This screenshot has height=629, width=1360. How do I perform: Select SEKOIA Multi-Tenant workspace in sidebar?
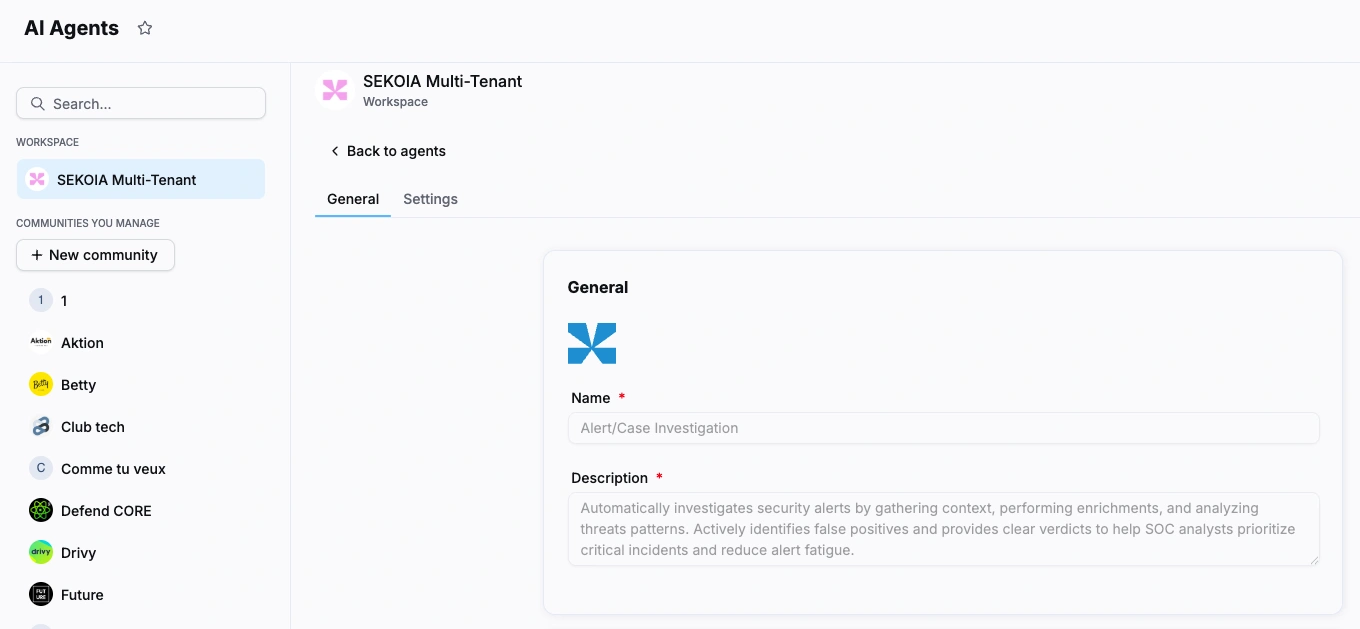tap(141, 180)
